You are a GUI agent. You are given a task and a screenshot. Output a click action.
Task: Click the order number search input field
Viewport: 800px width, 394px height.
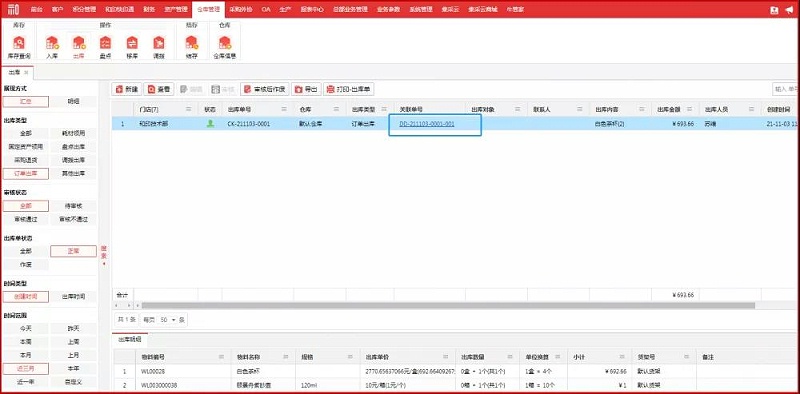point(785,89)
